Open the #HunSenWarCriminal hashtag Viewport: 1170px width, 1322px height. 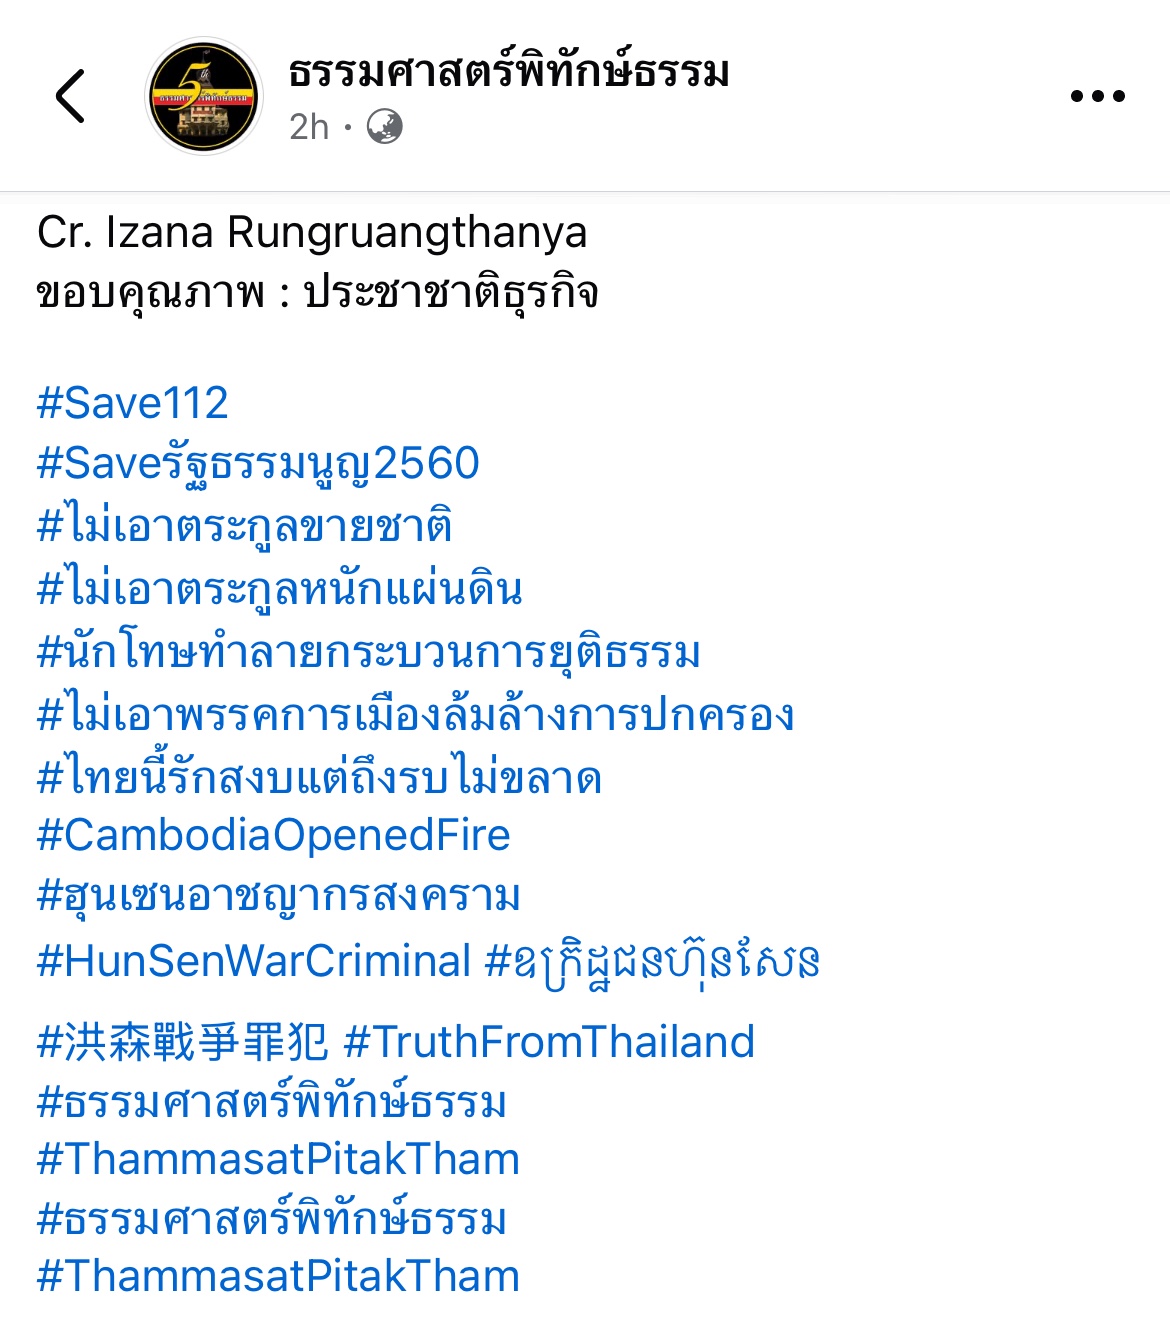[x=254, y=961]
